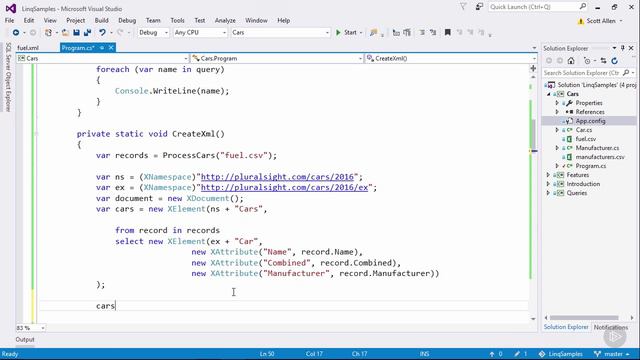Image resolution: width=640 pixels, height=360 pixels.
Task: Pin the Program.cs tab
Action: [x=102, y=48]
